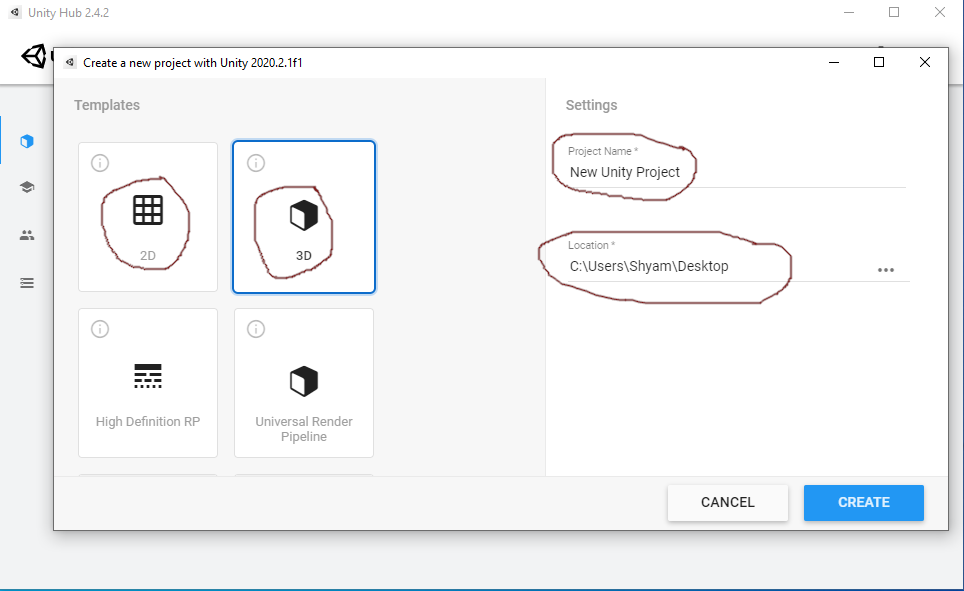Open Installs list in Unity Hub sidebar
Viewport: 964px width, 591px height.
pyautogui.click(x=26, y=283)
